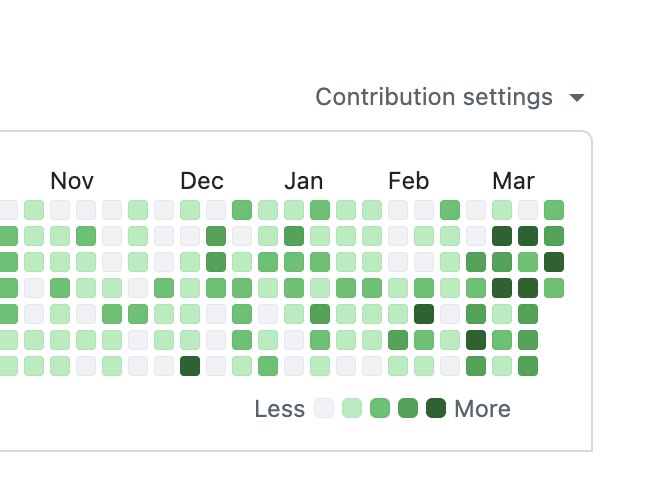Click the arrow beside Contribution settings
646x498 pixels.
click(576, 98)
